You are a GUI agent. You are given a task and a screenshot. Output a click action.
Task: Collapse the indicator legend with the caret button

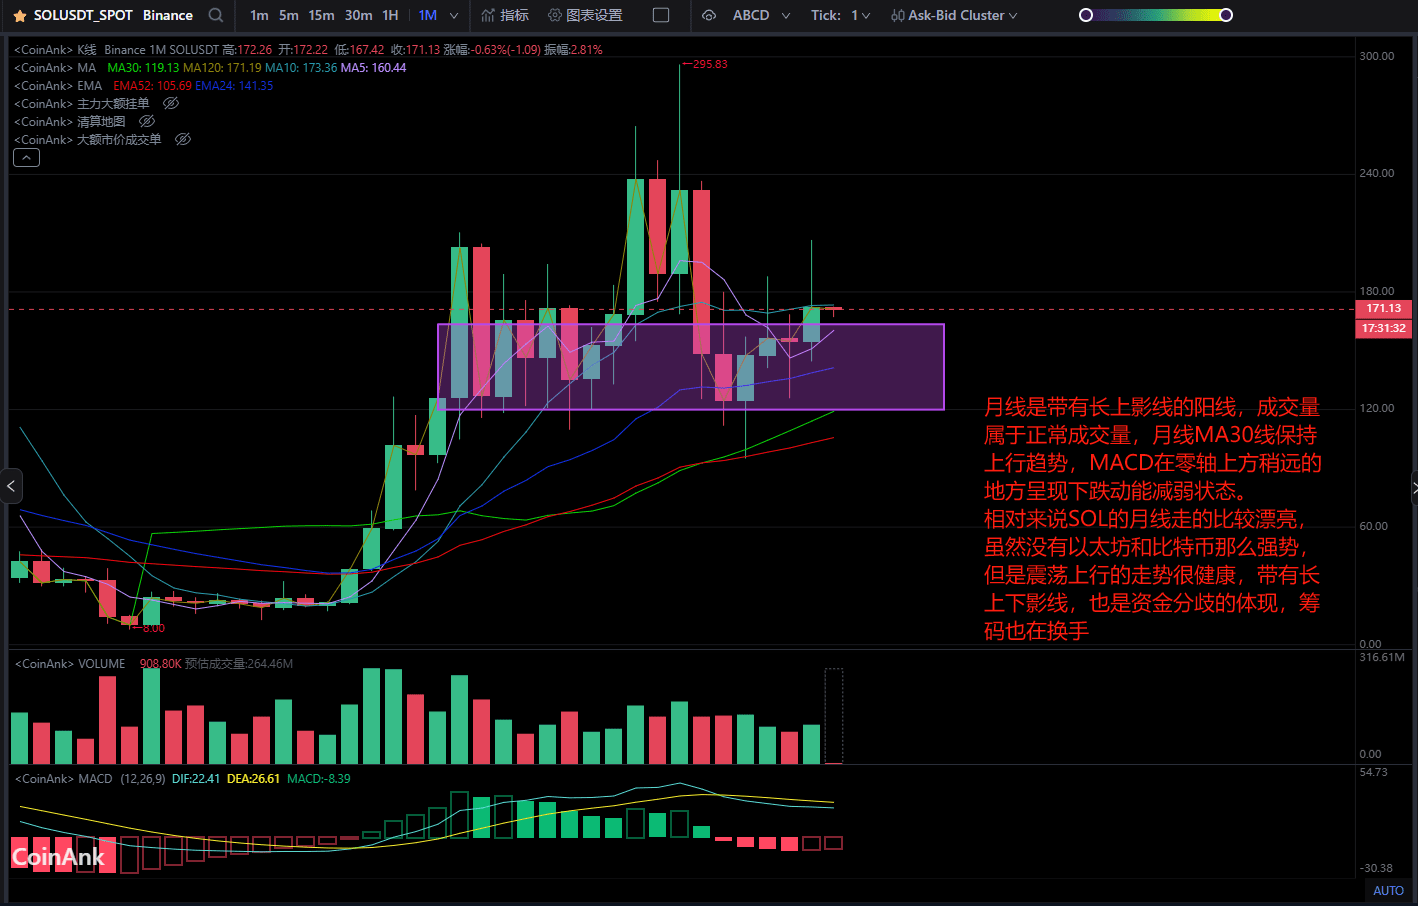click(26, 158)
